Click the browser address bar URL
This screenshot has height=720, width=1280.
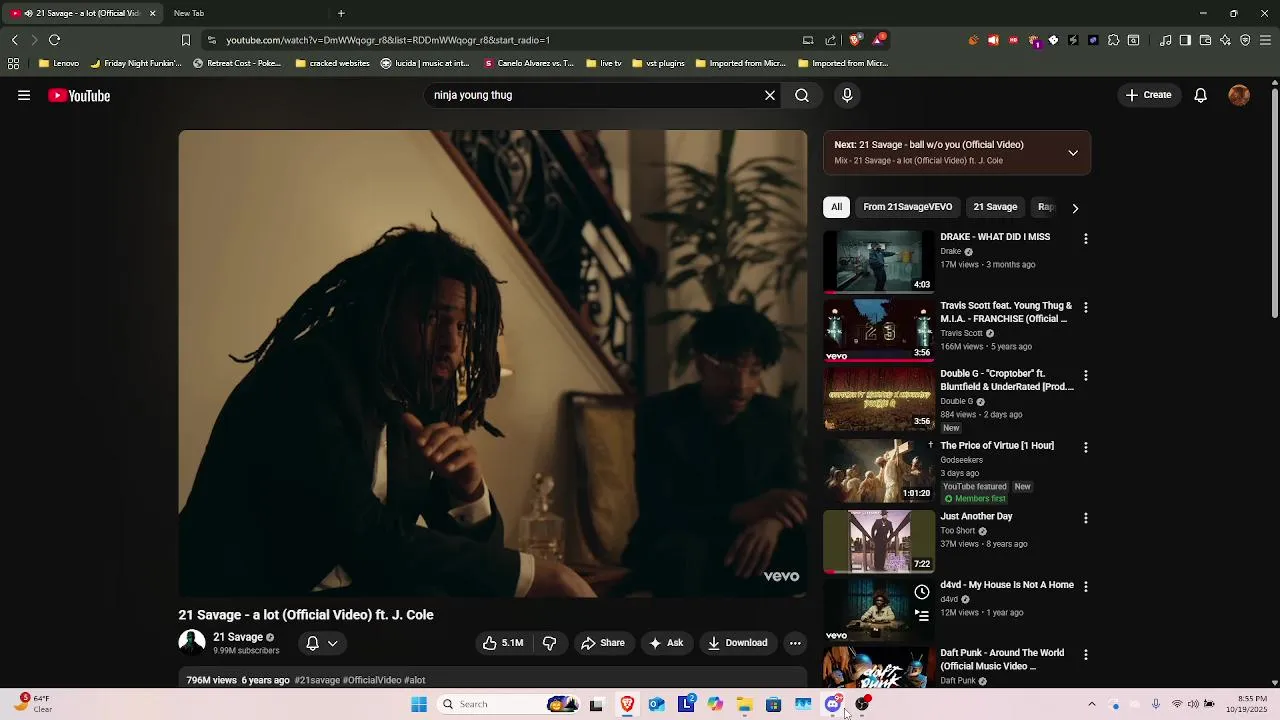click(388, 40)
